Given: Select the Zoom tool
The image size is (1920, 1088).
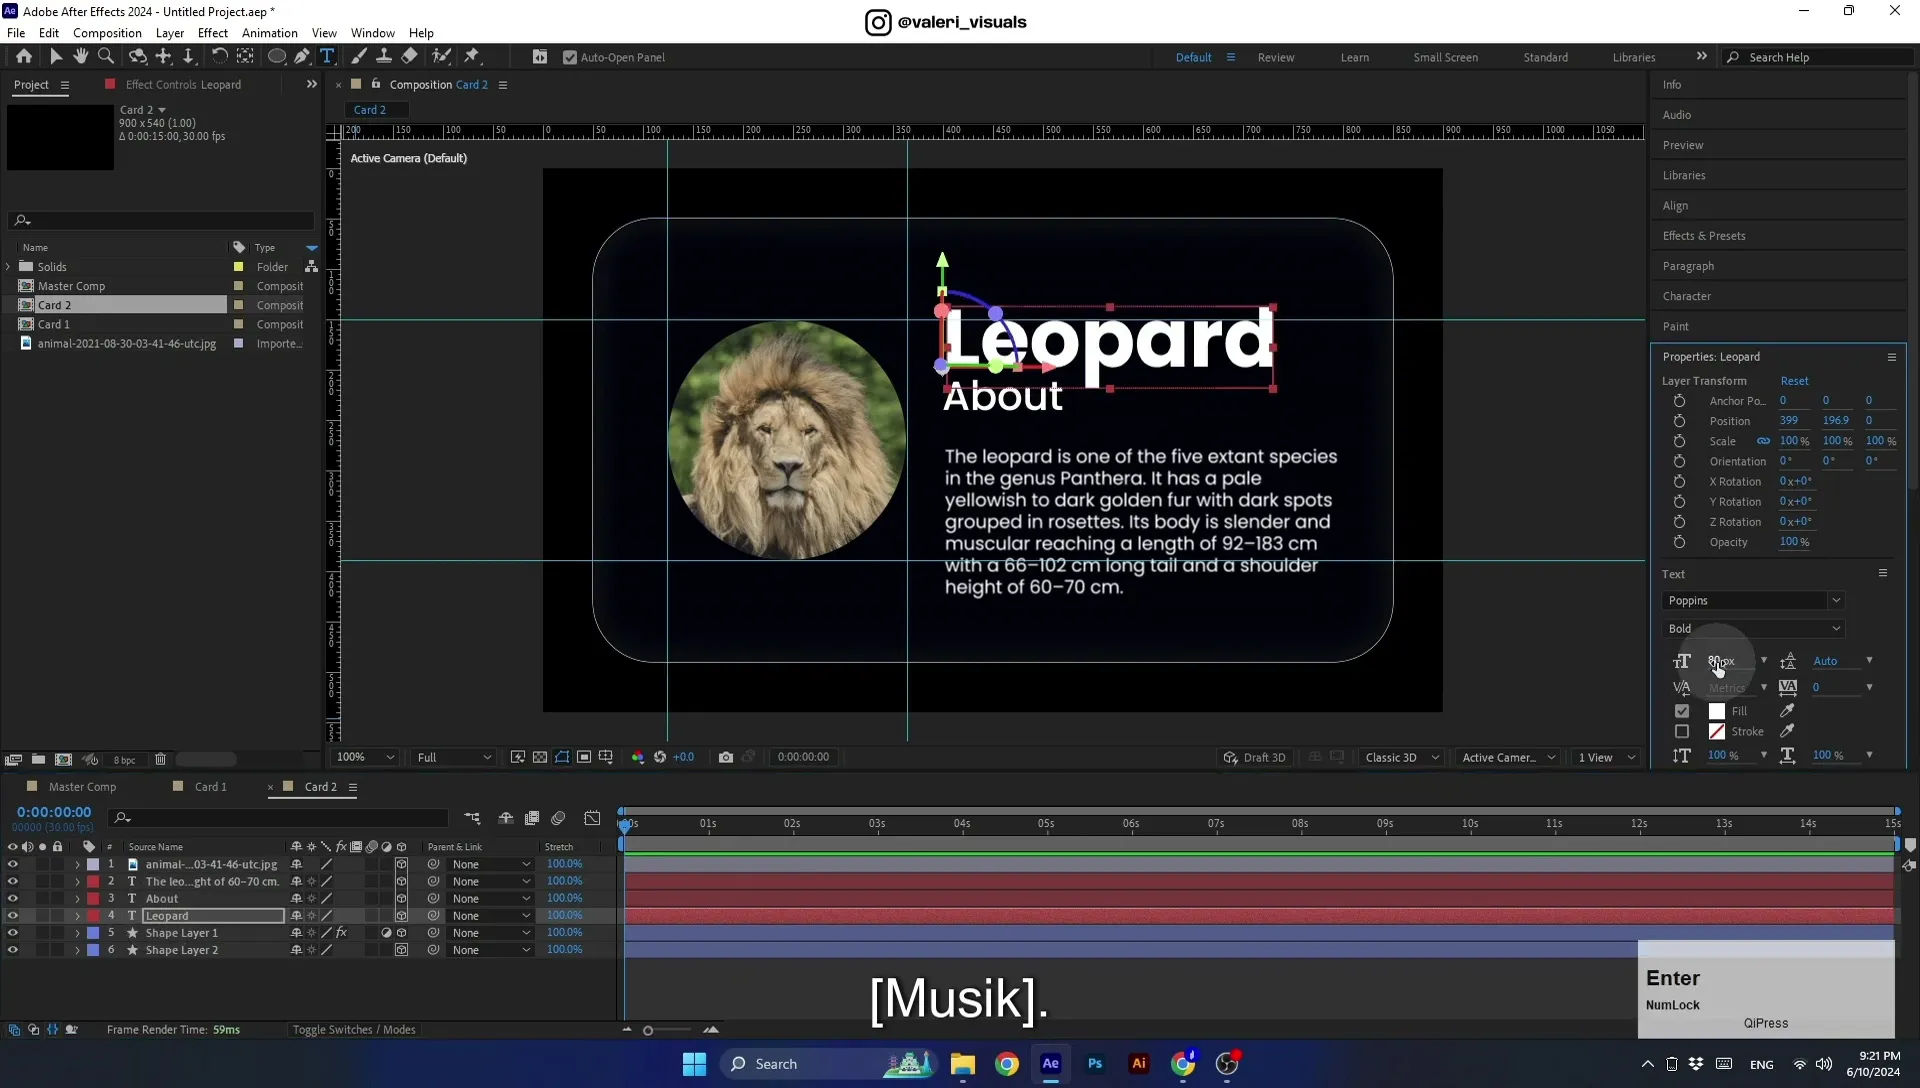Looking at the screenshot, I should click(x=106, y=57).
